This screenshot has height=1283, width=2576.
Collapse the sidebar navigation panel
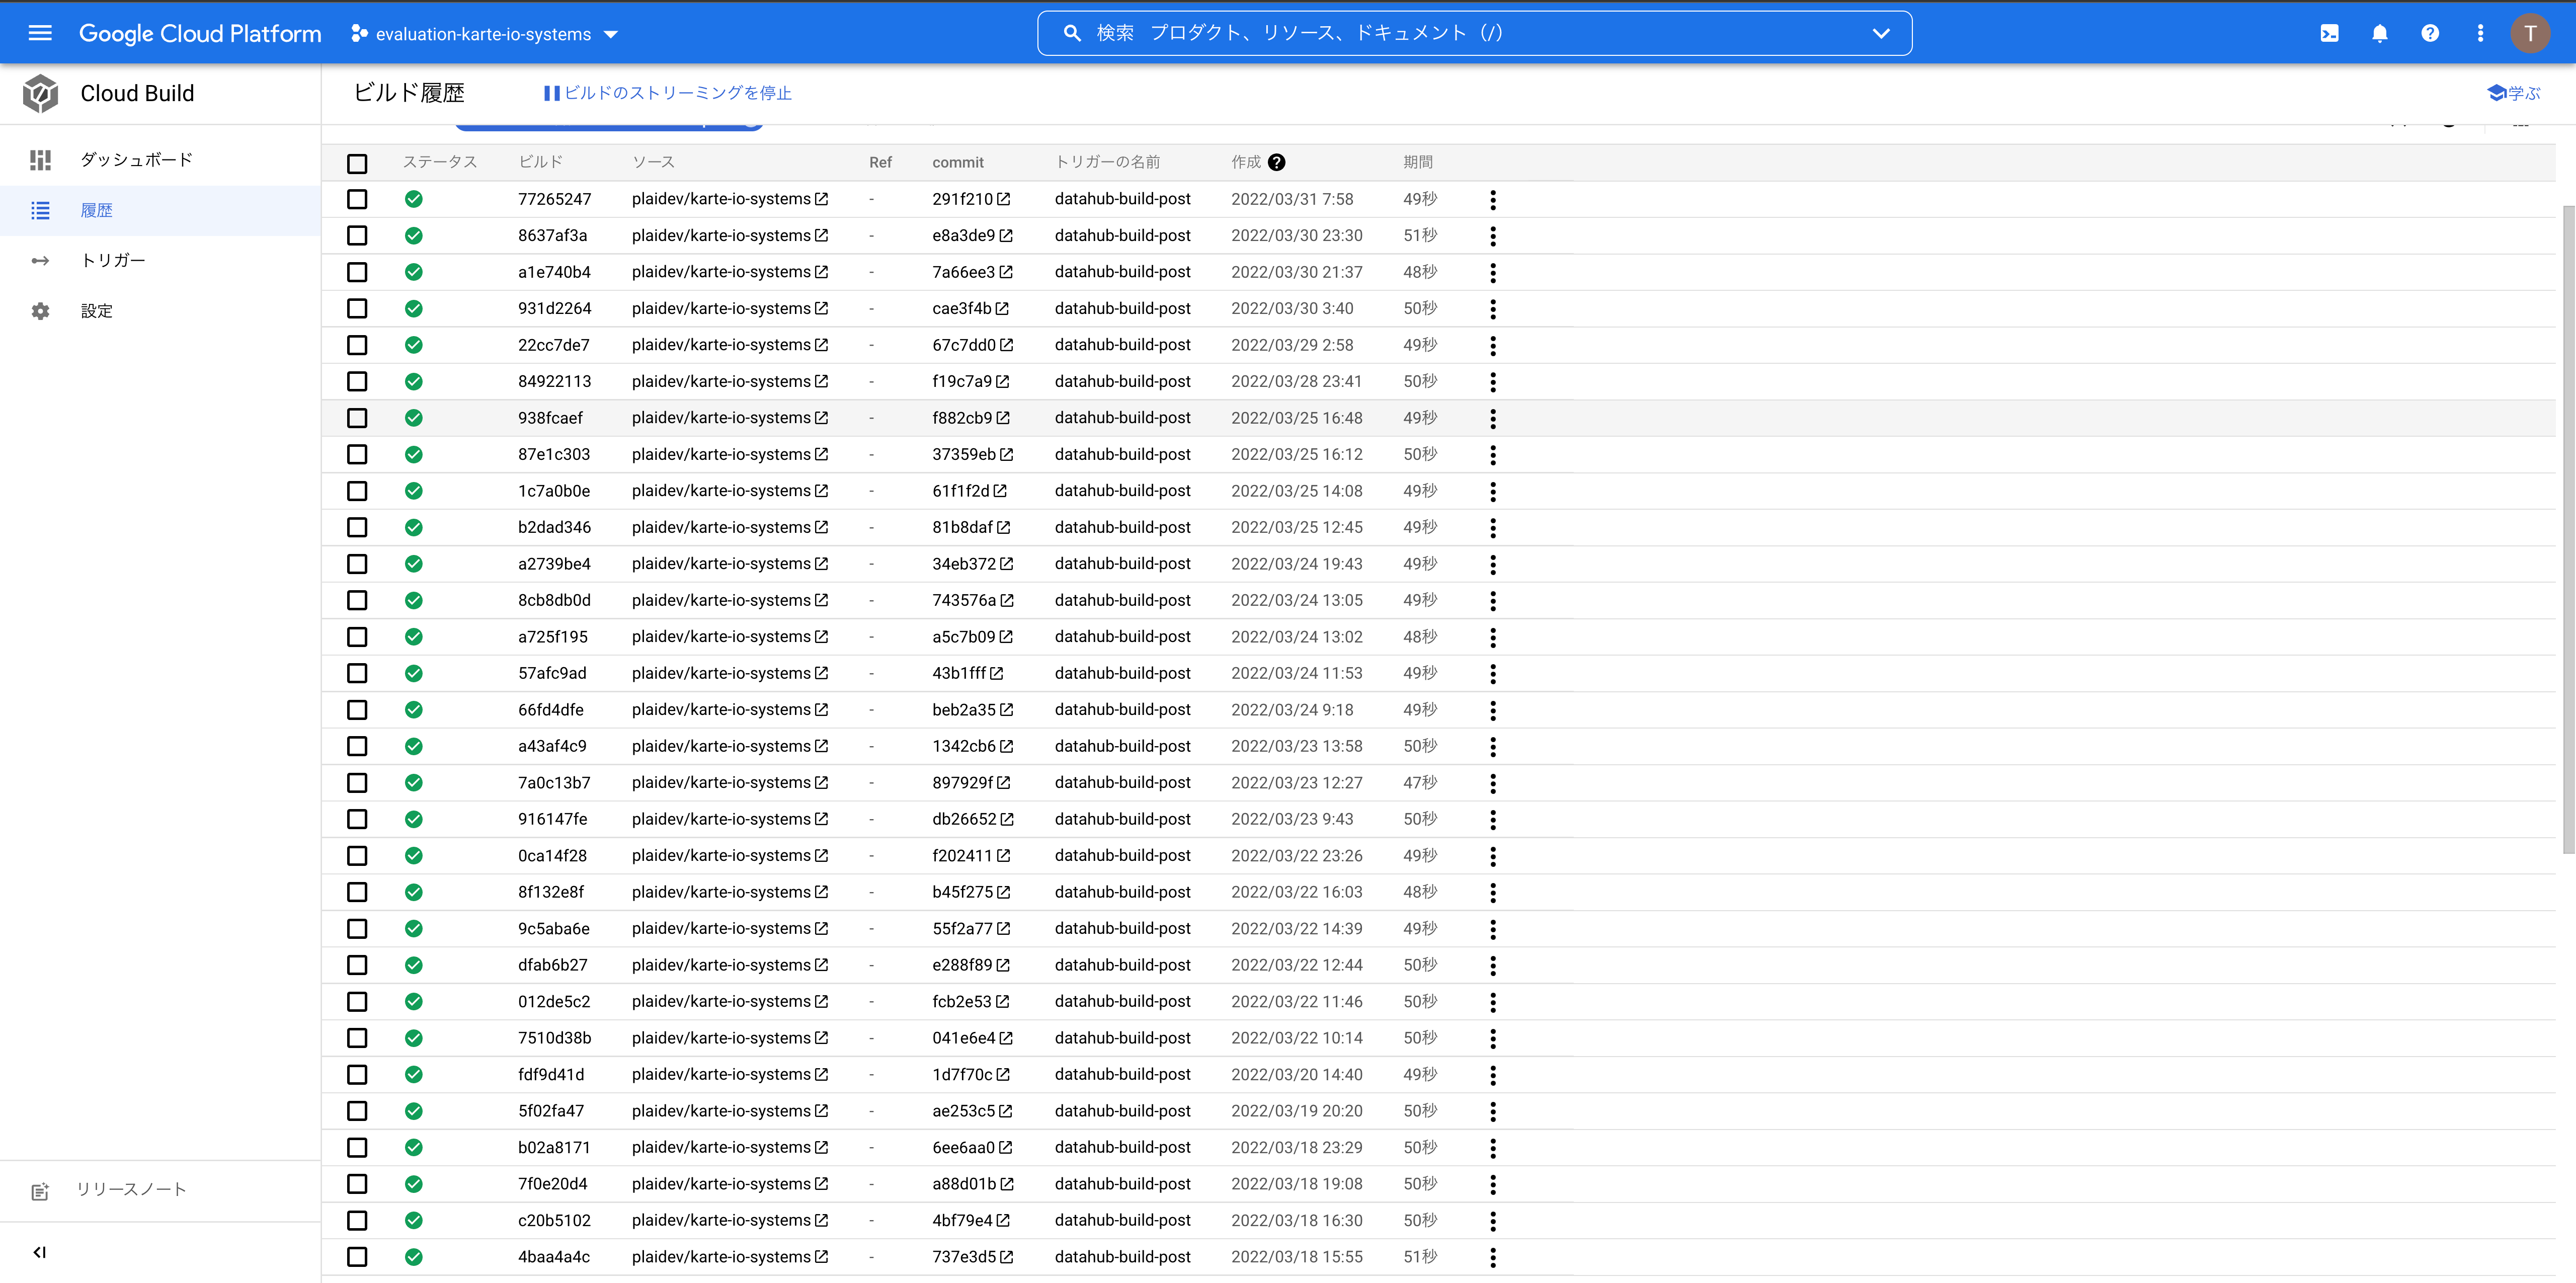pos(40,1252)
